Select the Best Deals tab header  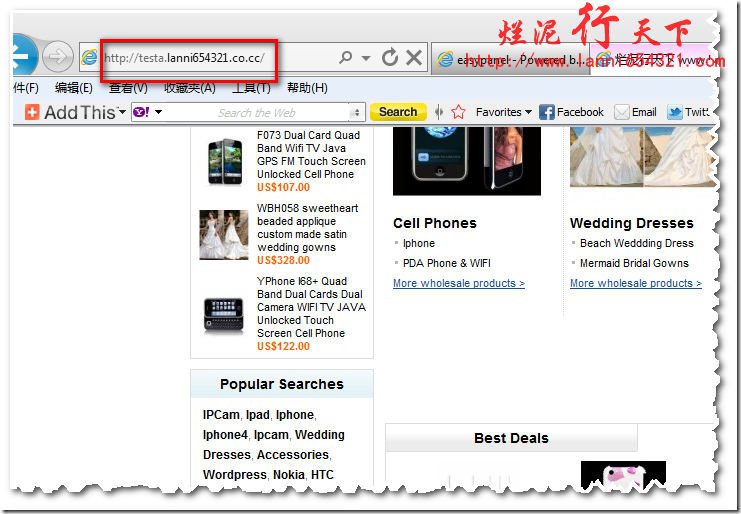click(511, 438)
